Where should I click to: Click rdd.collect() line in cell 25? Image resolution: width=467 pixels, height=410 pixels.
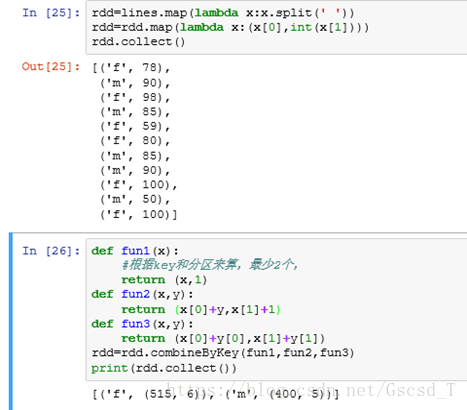[x=138, y=42]
